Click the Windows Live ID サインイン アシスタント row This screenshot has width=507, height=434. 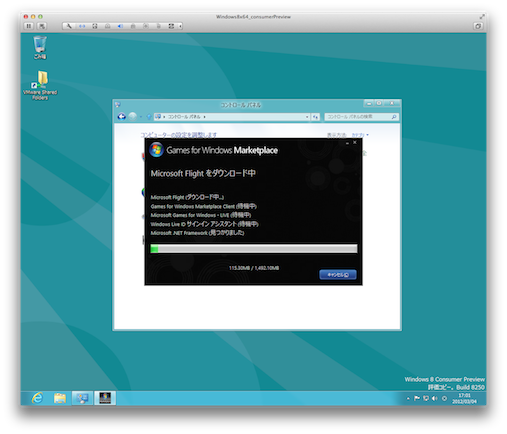click(x=204, y=224)
